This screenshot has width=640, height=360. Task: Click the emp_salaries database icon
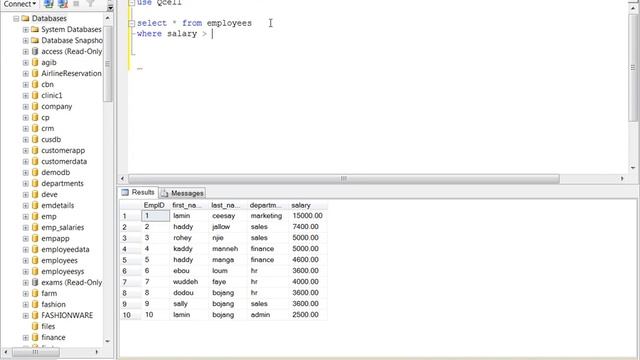35,227
